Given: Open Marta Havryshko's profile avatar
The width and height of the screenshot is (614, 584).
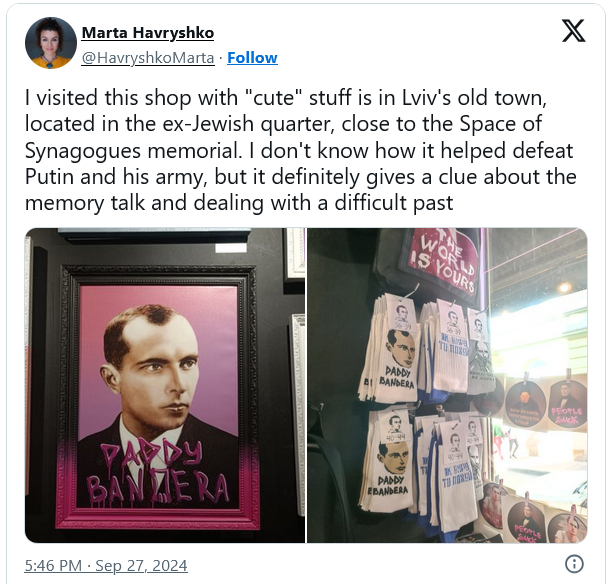Looking at the screenshot, I should 51,43.
